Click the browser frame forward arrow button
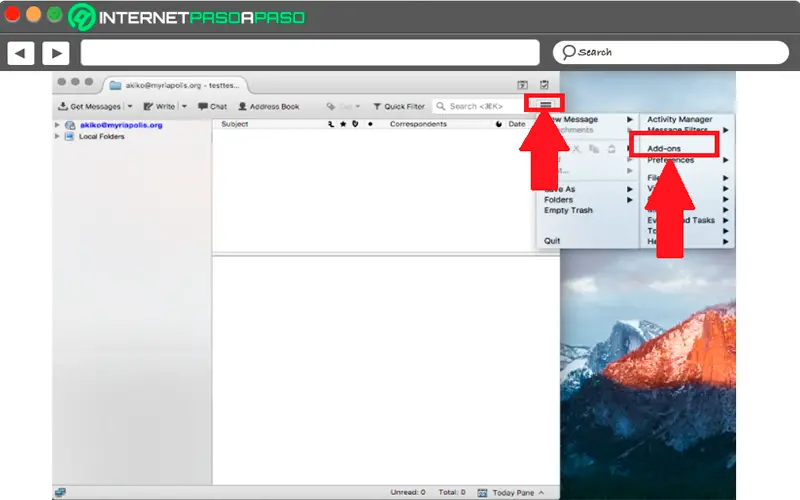Viewport: 800px width, 500px height. click(56, 53)
